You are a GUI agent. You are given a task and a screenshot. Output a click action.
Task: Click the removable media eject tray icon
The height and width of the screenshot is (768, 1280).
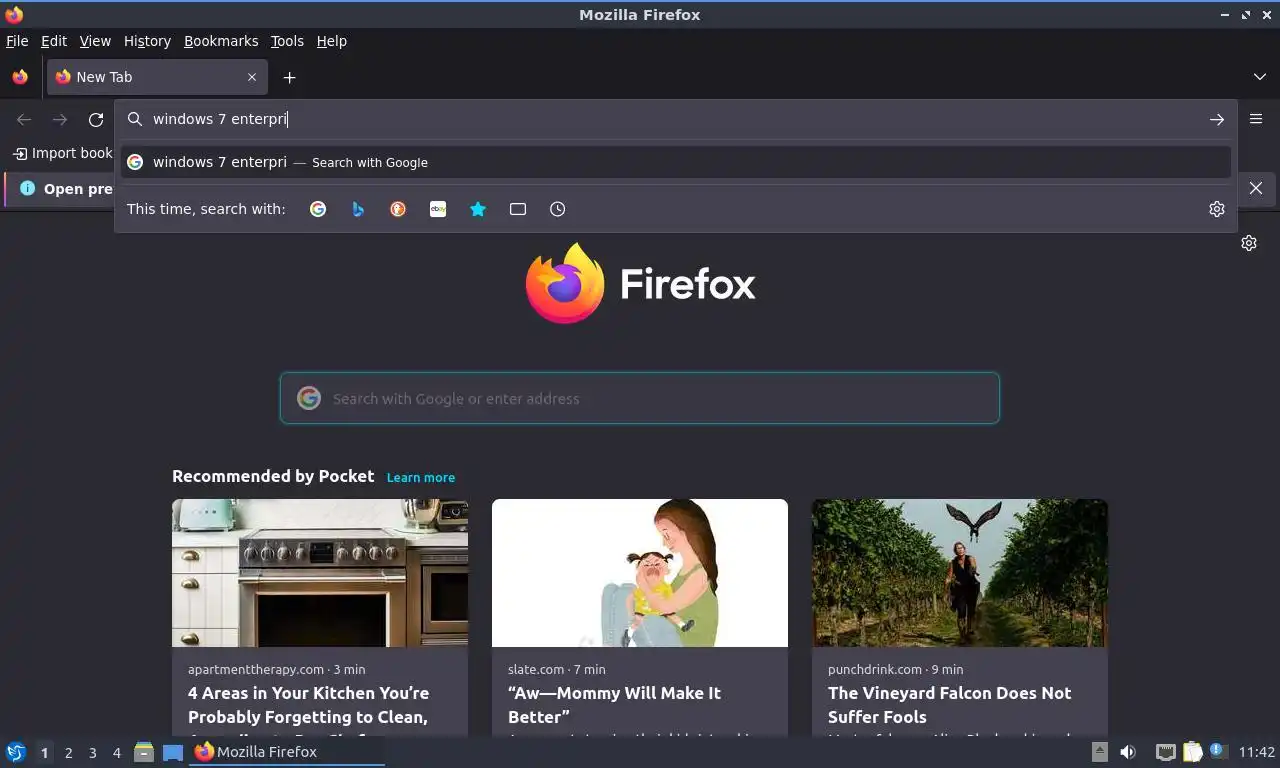(x=1099, y=752)
